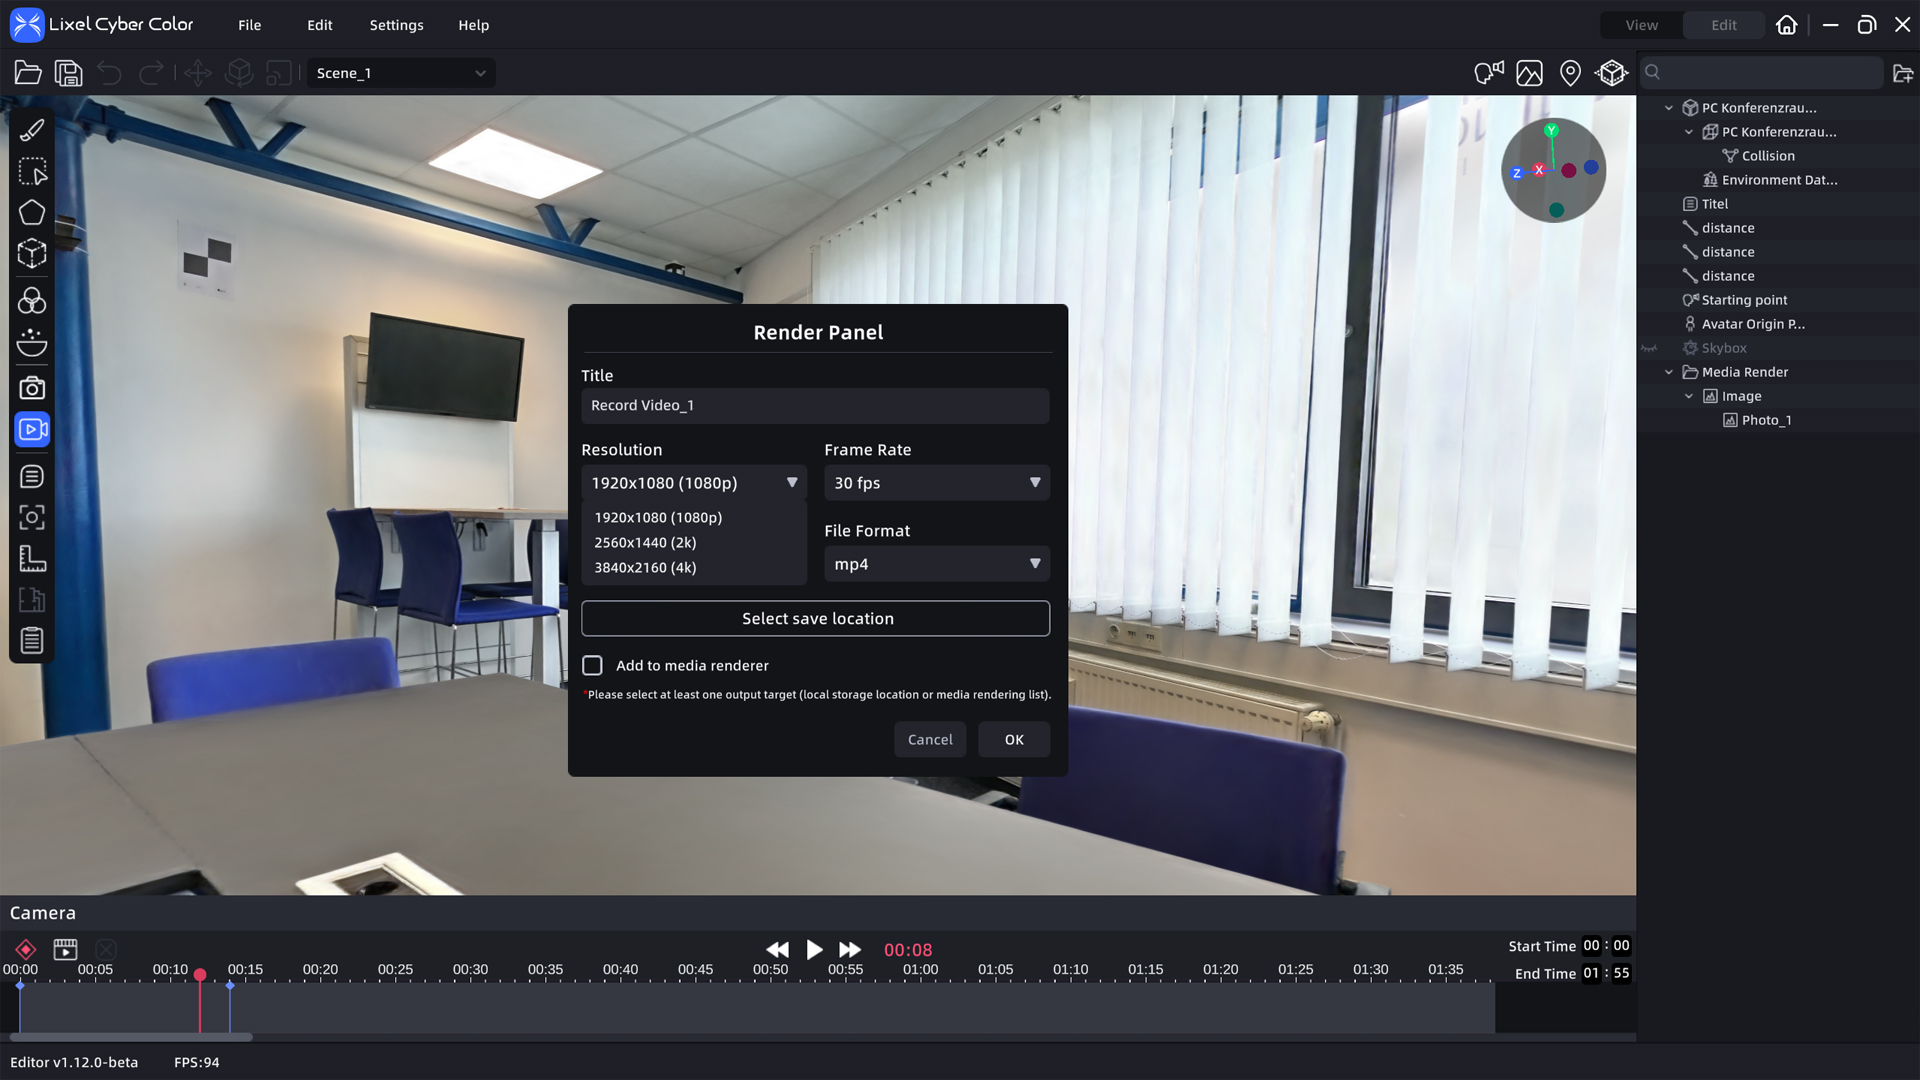Select the video recording tool icon
Screen dimensions: 1920x1080
[32, 430]
